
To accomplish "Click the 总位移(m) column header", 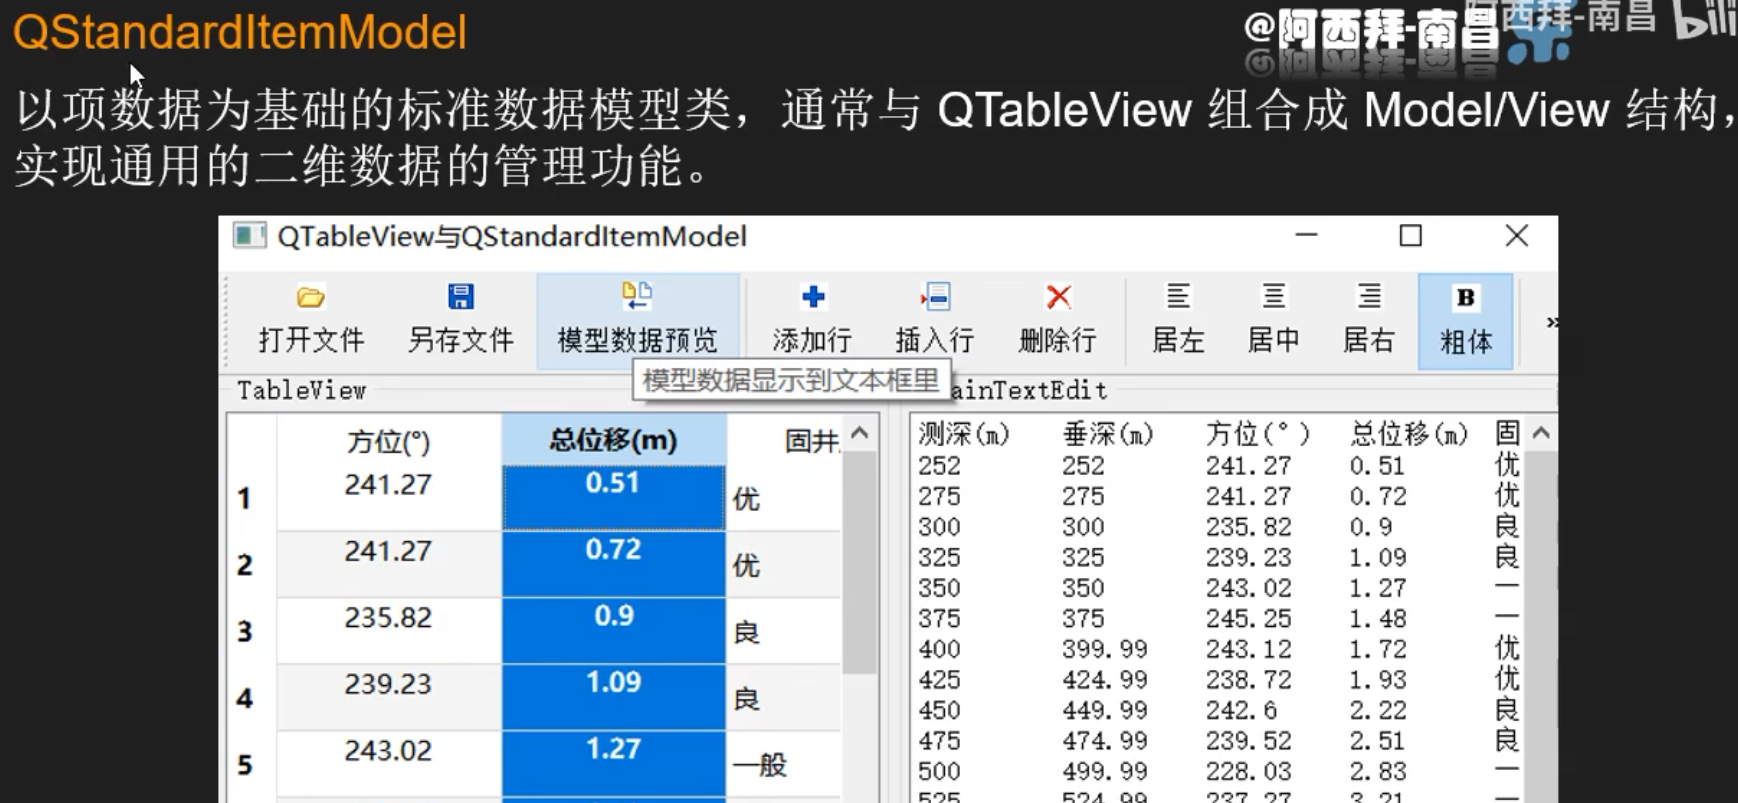I will click(x=613, y=440).
